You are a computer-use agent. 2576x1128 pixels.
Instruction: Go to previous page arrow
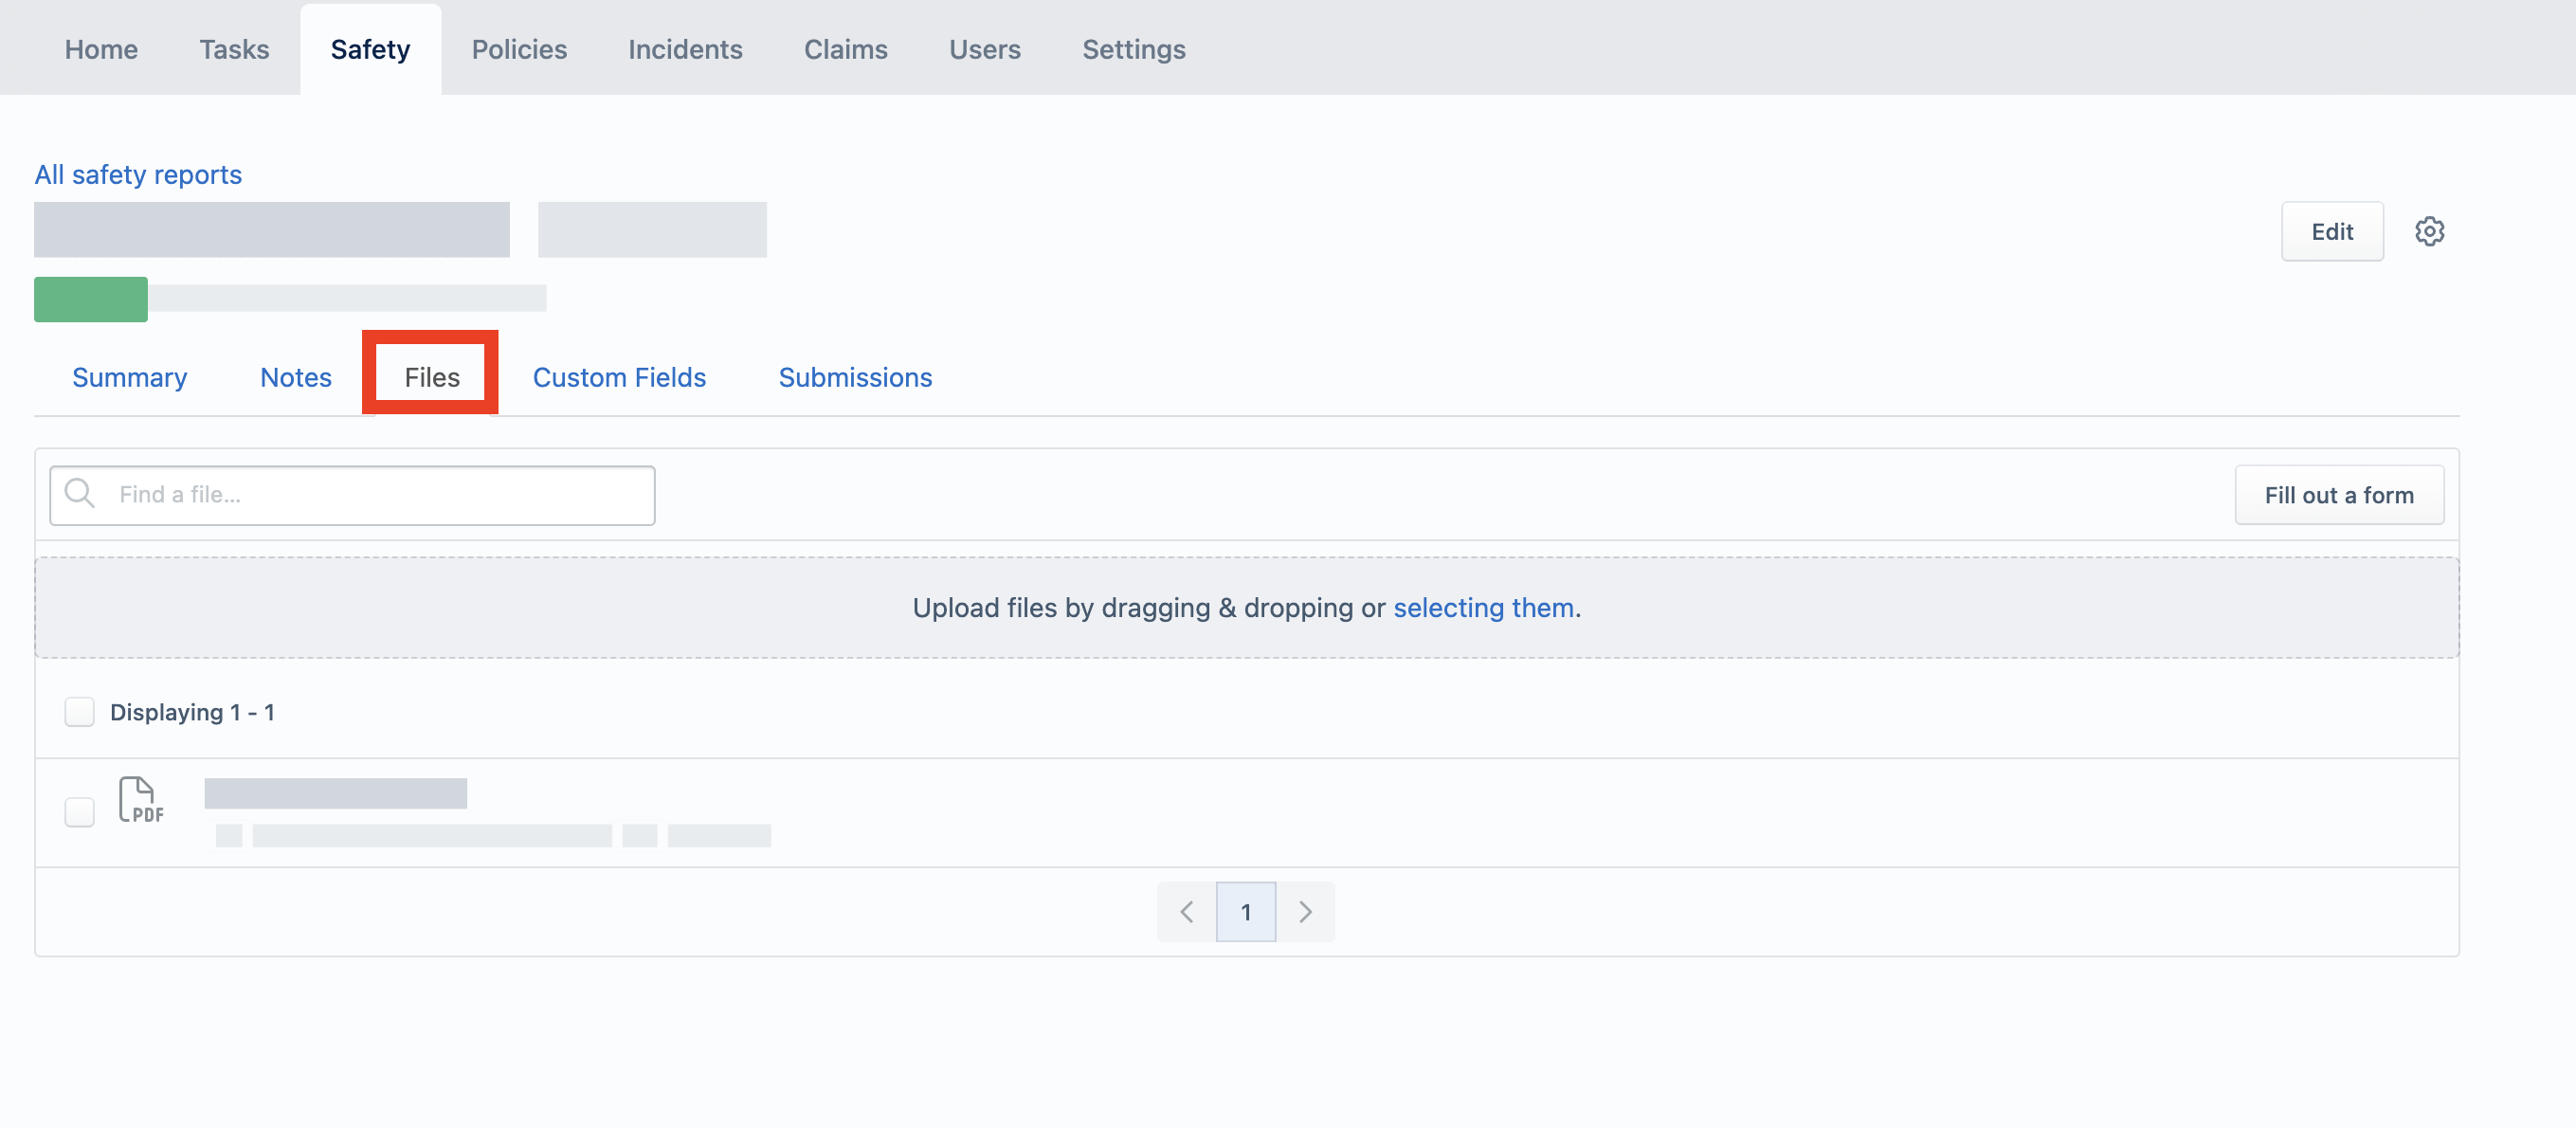coord(1186,912)
